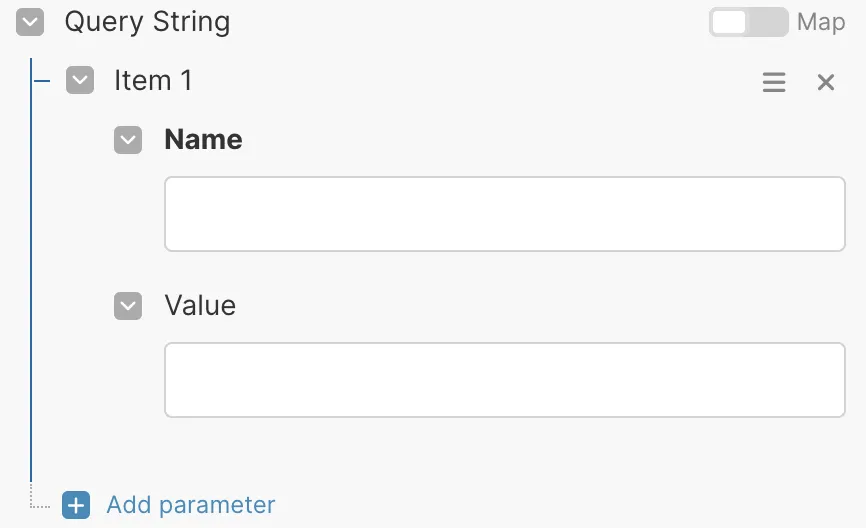Image resolution: width=866 pixels, height=528 pixels.
Task: Click the blue plus icon to add parameter
Action: (76, 505)
